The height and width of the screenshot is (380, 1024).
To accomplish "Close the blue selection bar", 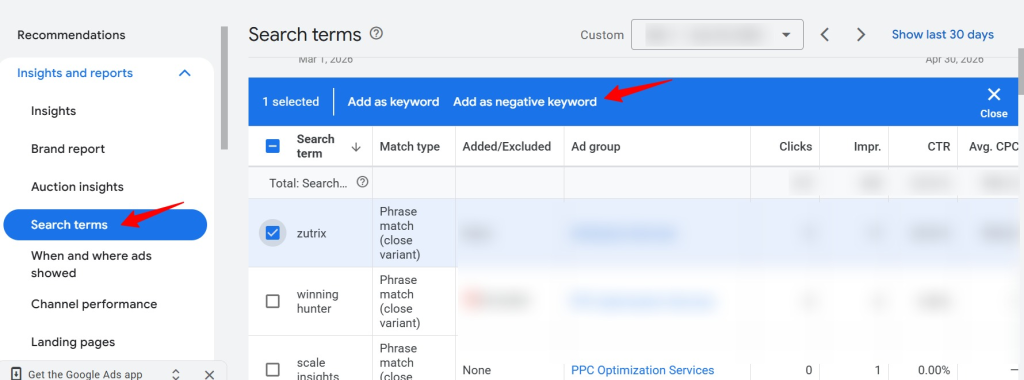I will click(x=994, y=103).
